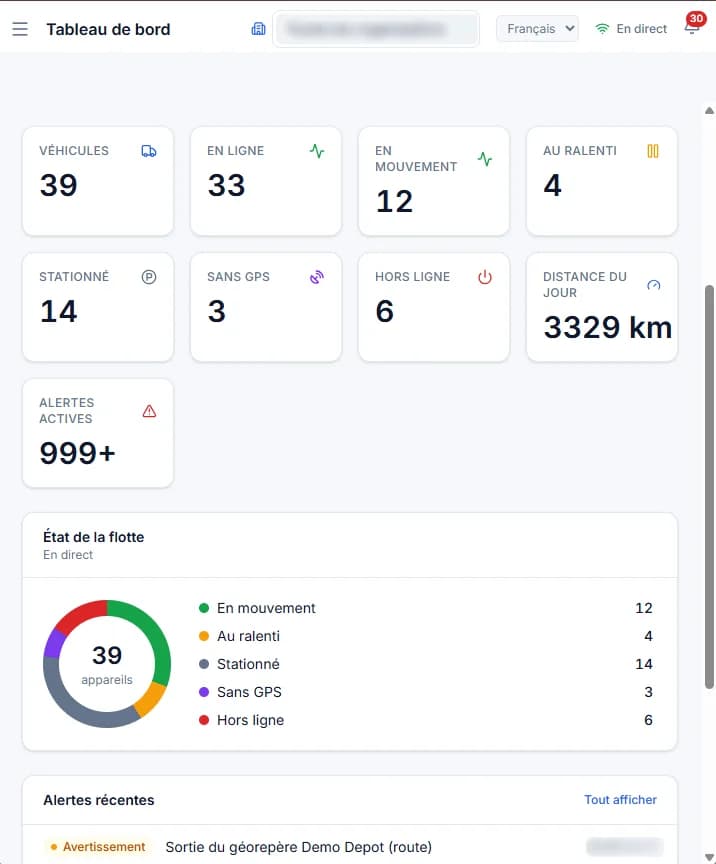Click the scrollbar up arrow
The image size is (716, 864).
[709, 111]
